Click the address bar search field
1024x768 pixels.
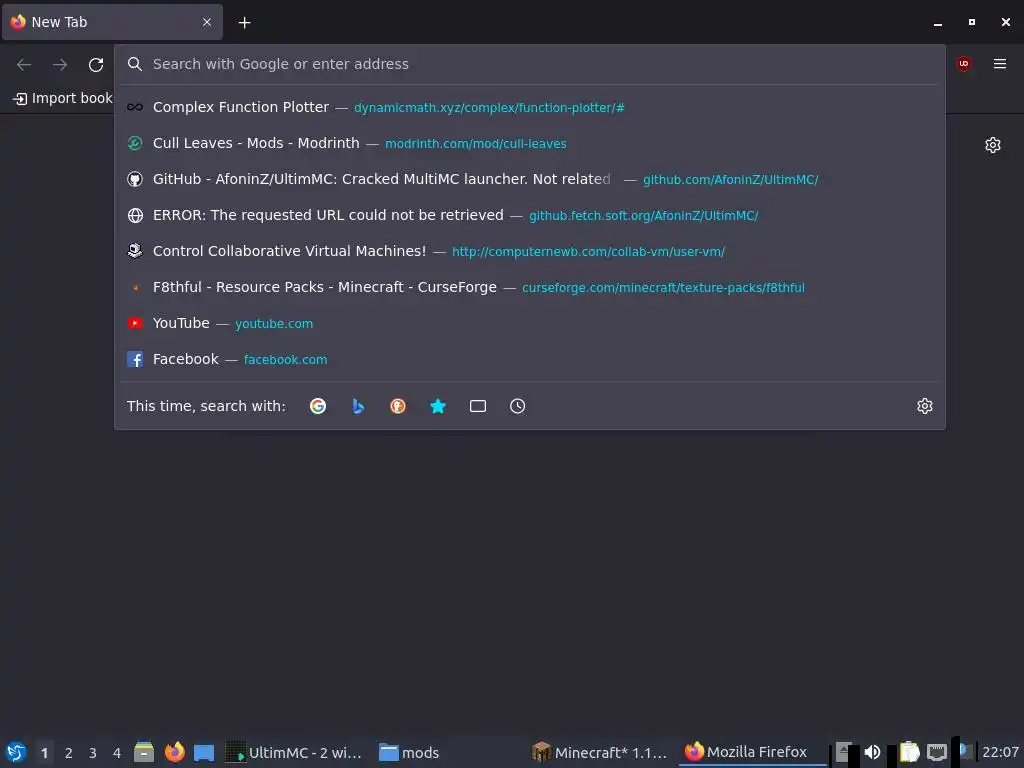[530, 64]
